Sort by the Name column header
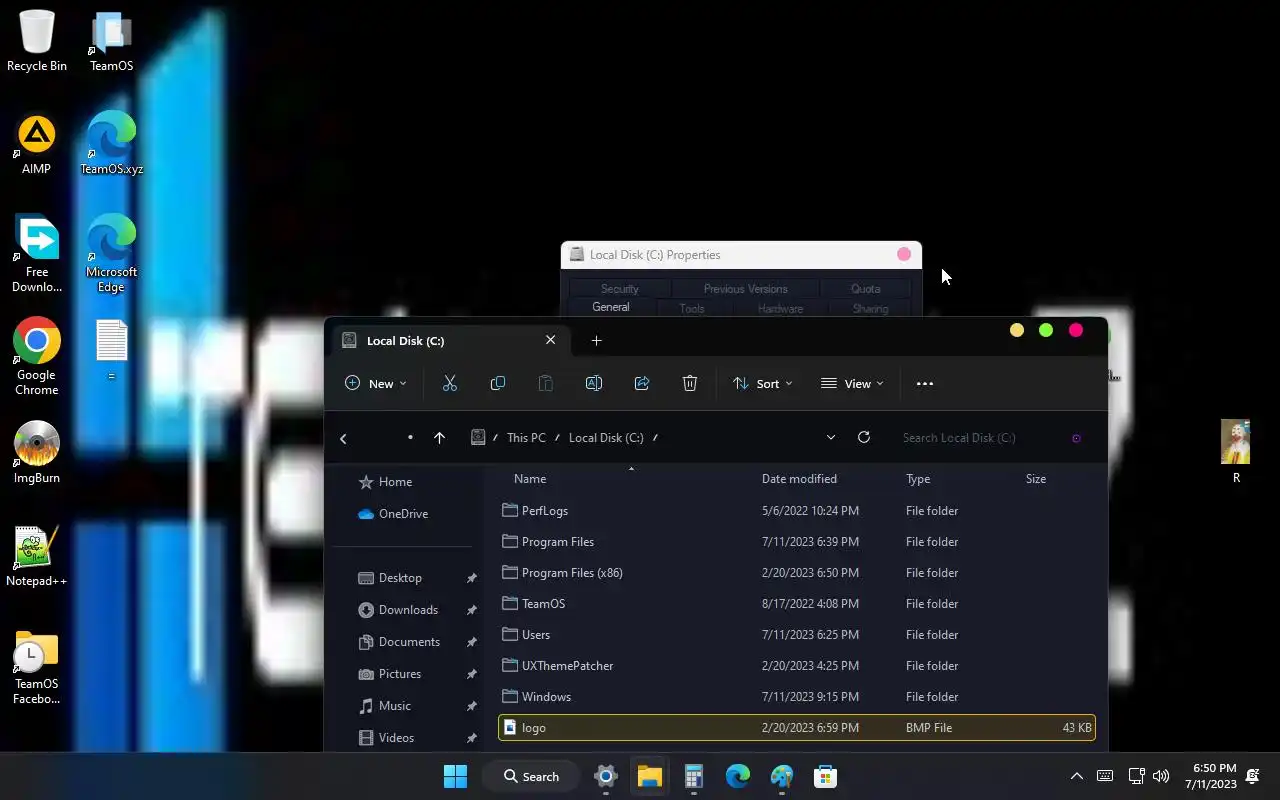Screen dimensions: 1280x800 [530, 479]
